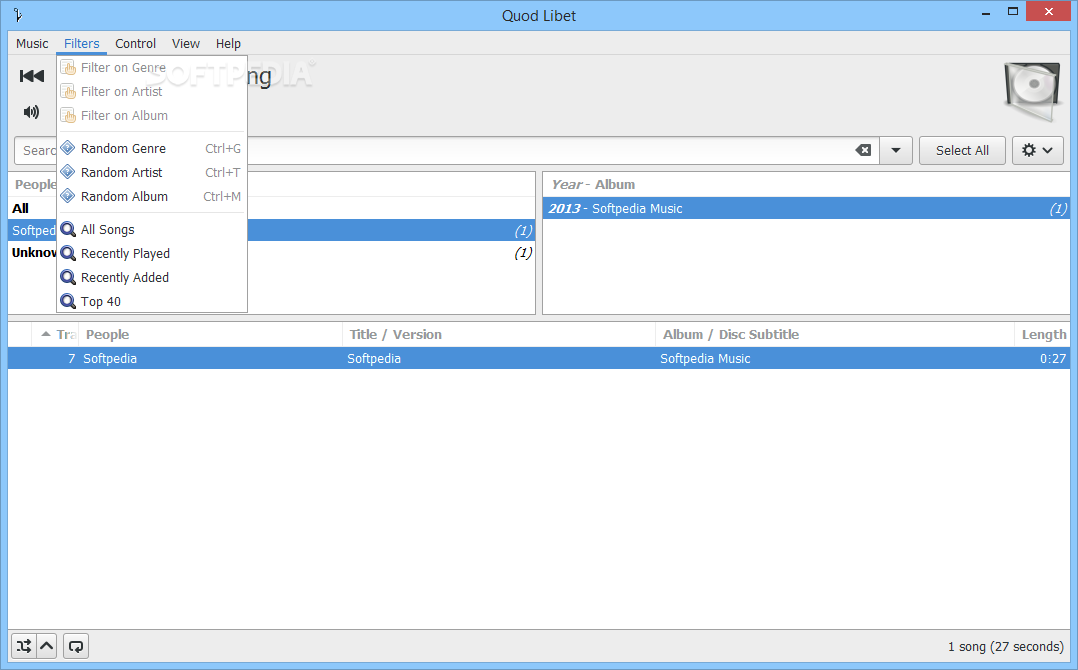Click the Select All button
The width and height of the screenshot is (1078, 670).
click(x=962, y=150)
